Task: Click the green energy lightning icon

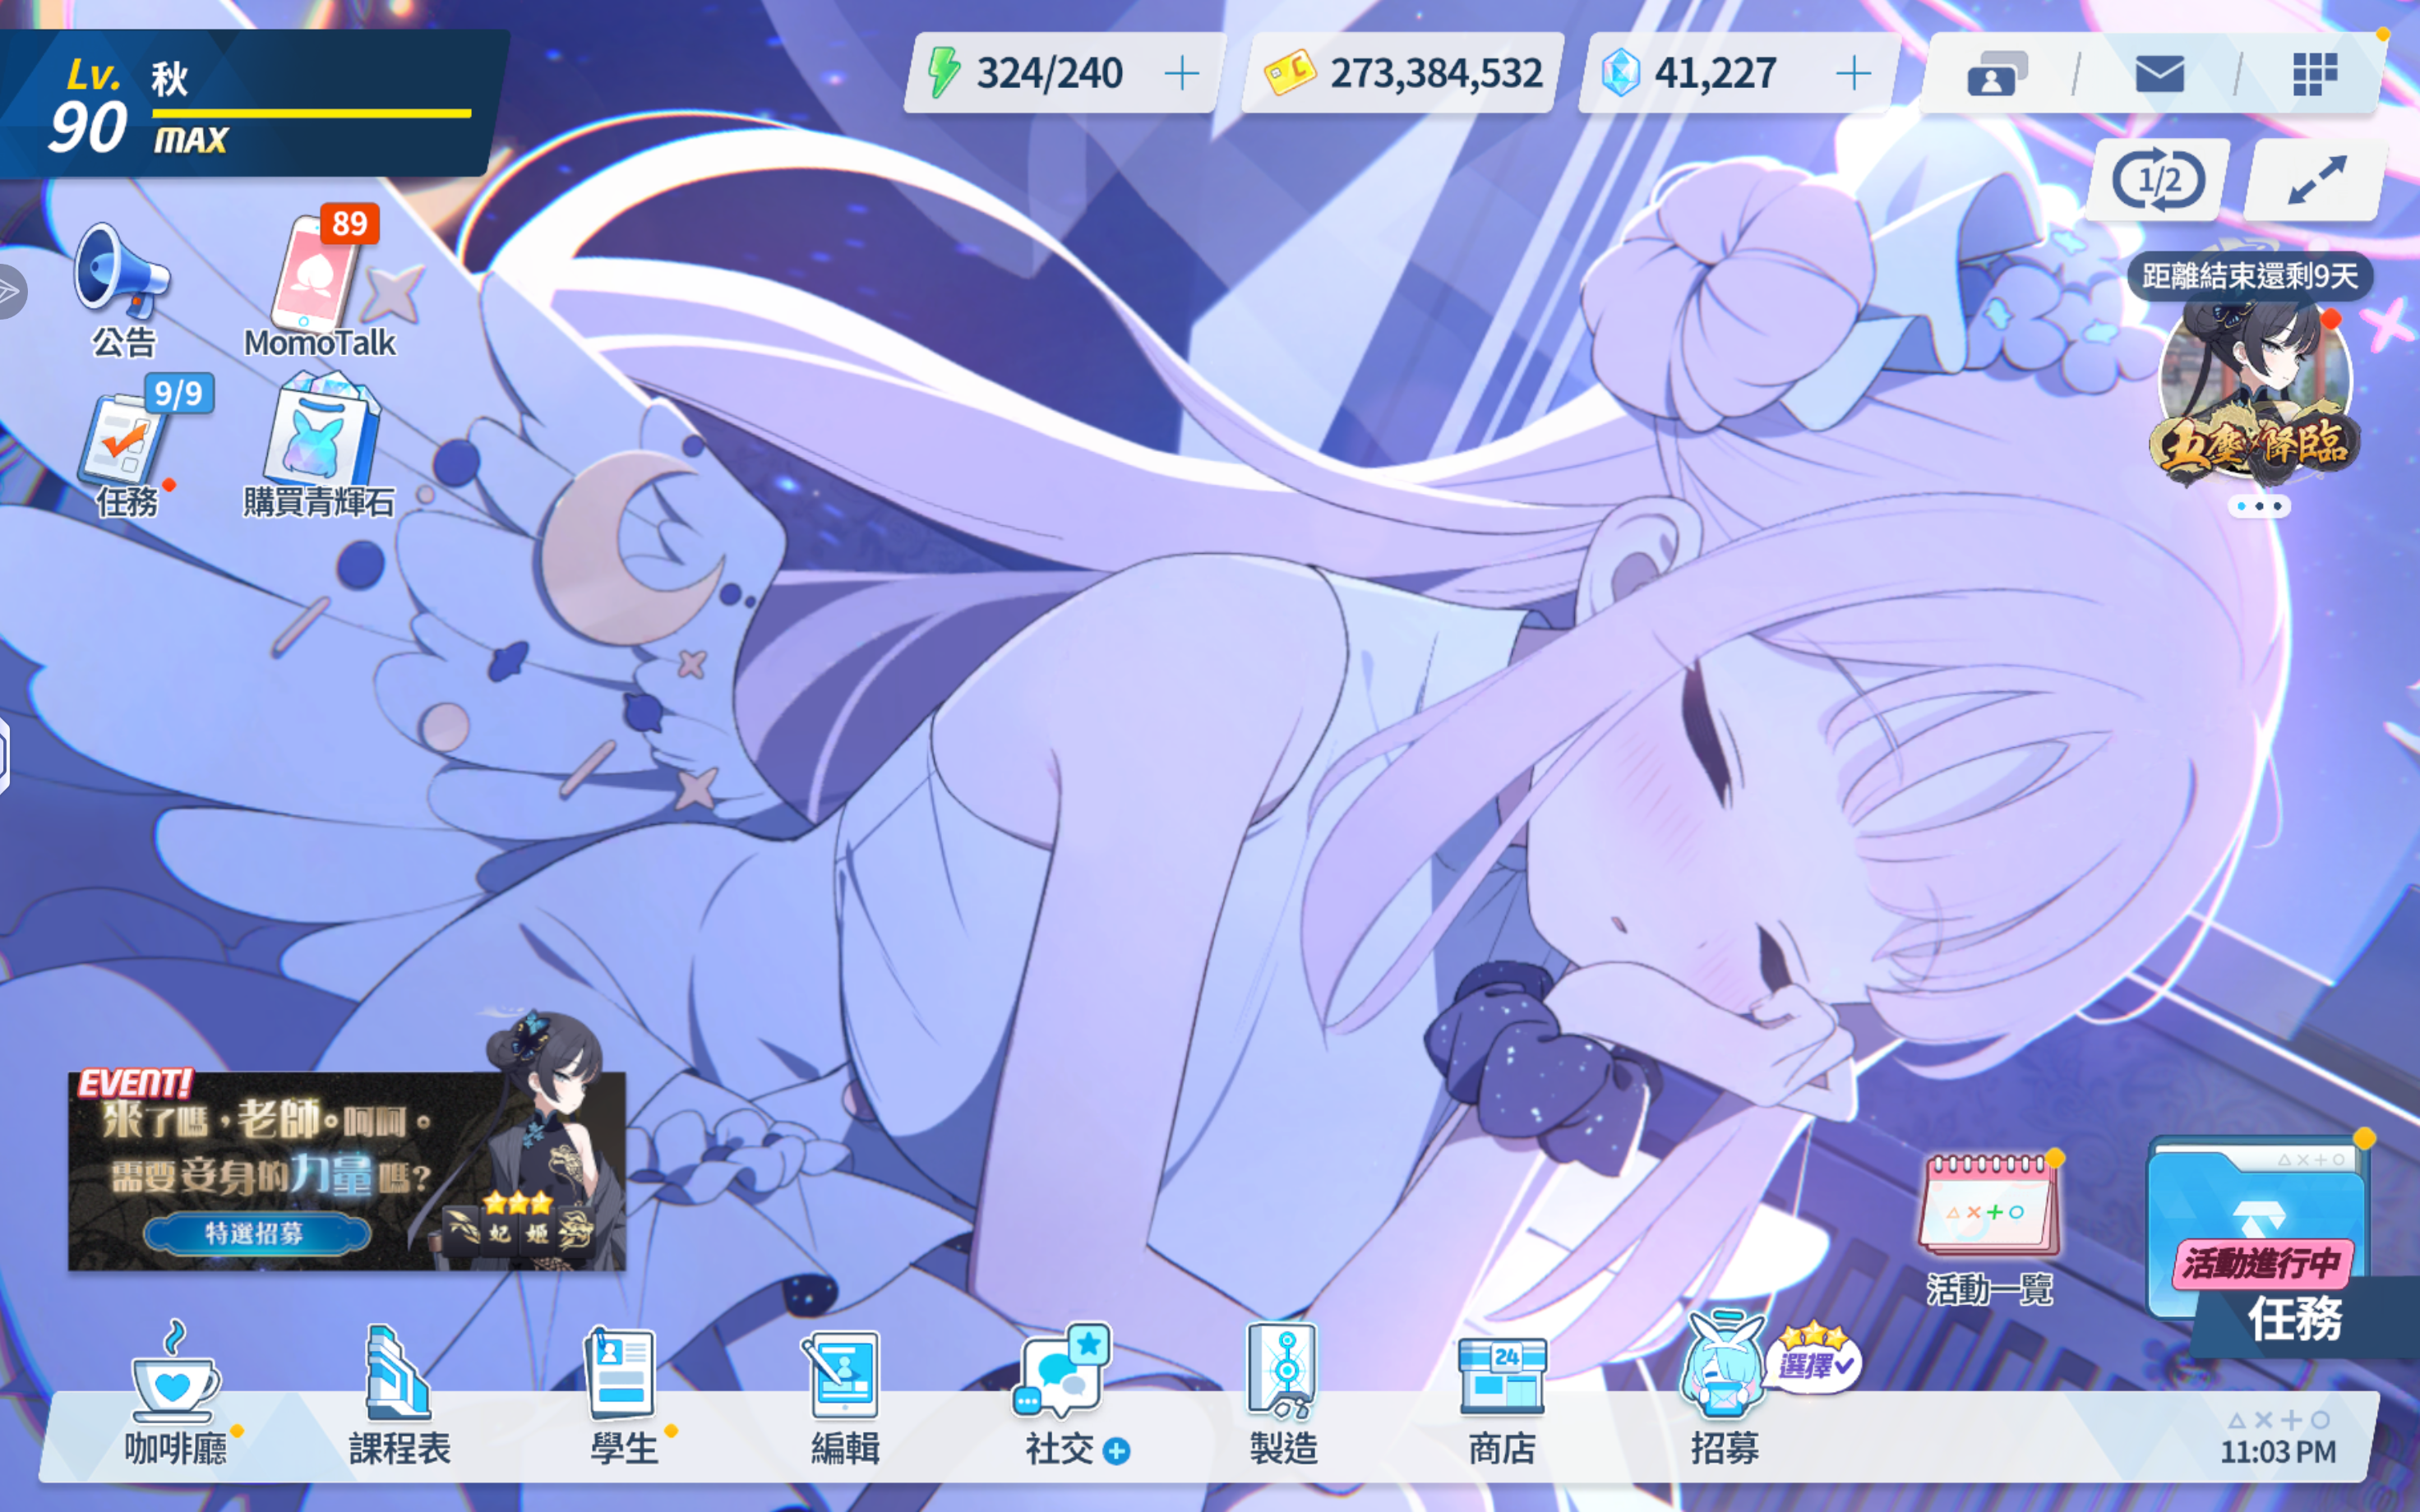Action: pos(943,72)
